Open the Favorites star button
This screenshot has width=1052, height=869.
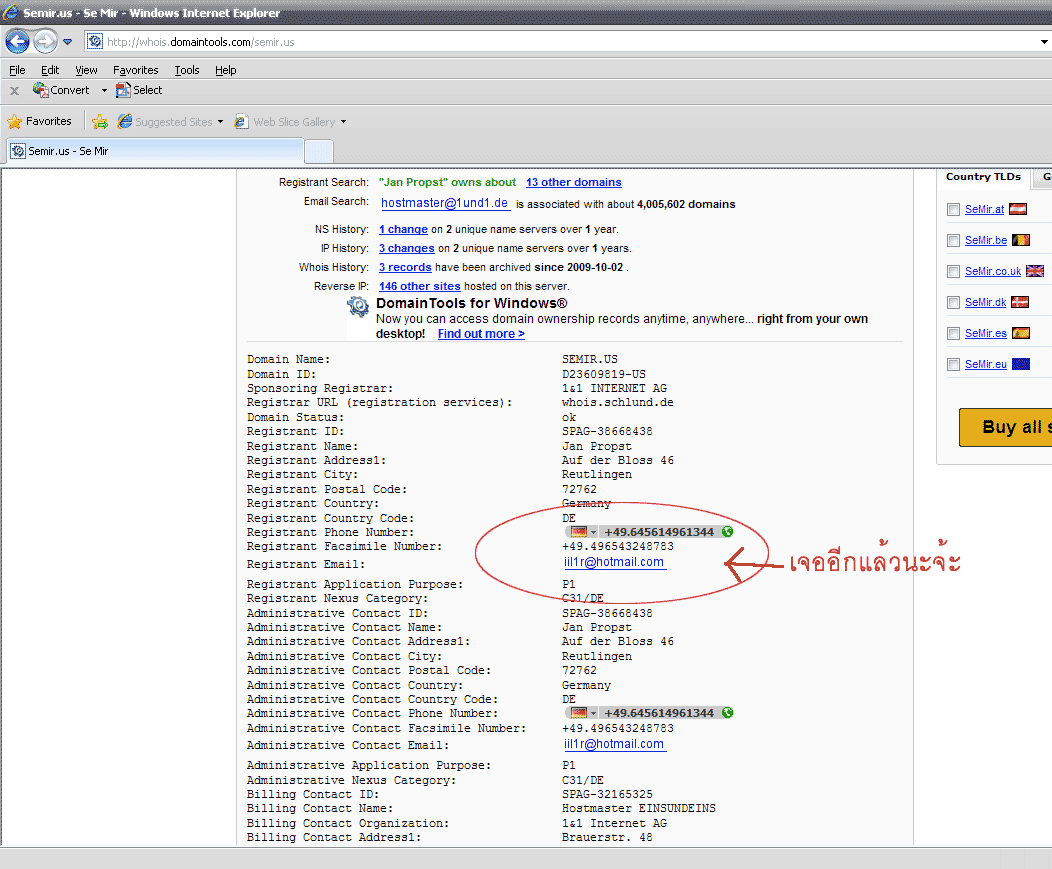40,121
